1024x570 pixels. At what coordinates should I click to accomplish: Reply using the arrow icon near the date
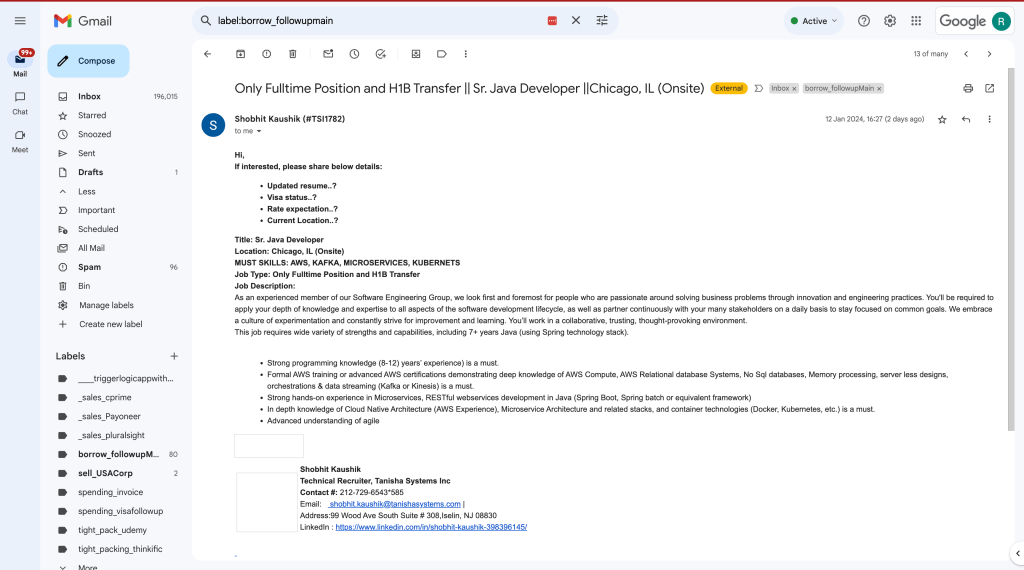pos(966,119)
